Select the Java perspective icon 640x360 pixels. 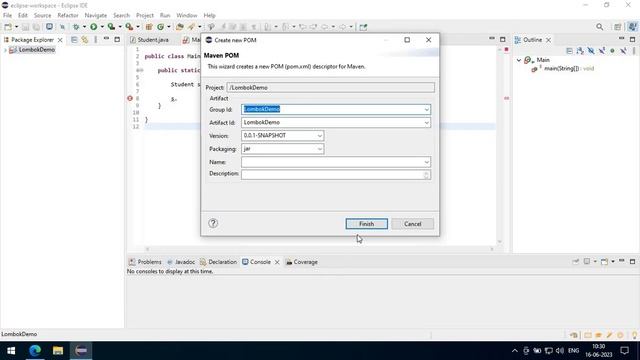point(632,27)
